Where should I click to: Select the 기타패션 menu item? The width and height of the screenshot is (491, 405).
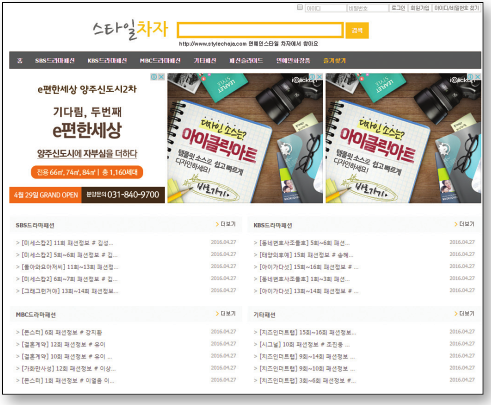point(205,61)
